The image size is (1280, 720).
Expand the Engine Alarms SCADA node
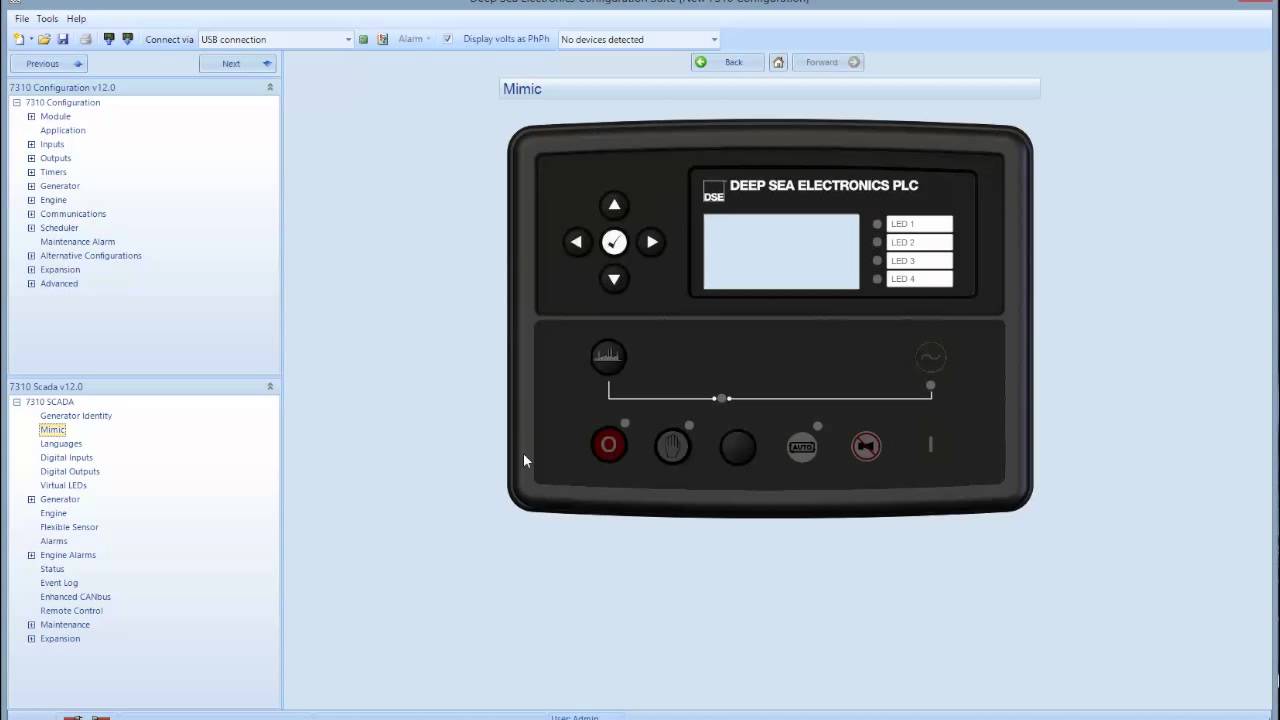click(x=31, y=555)
